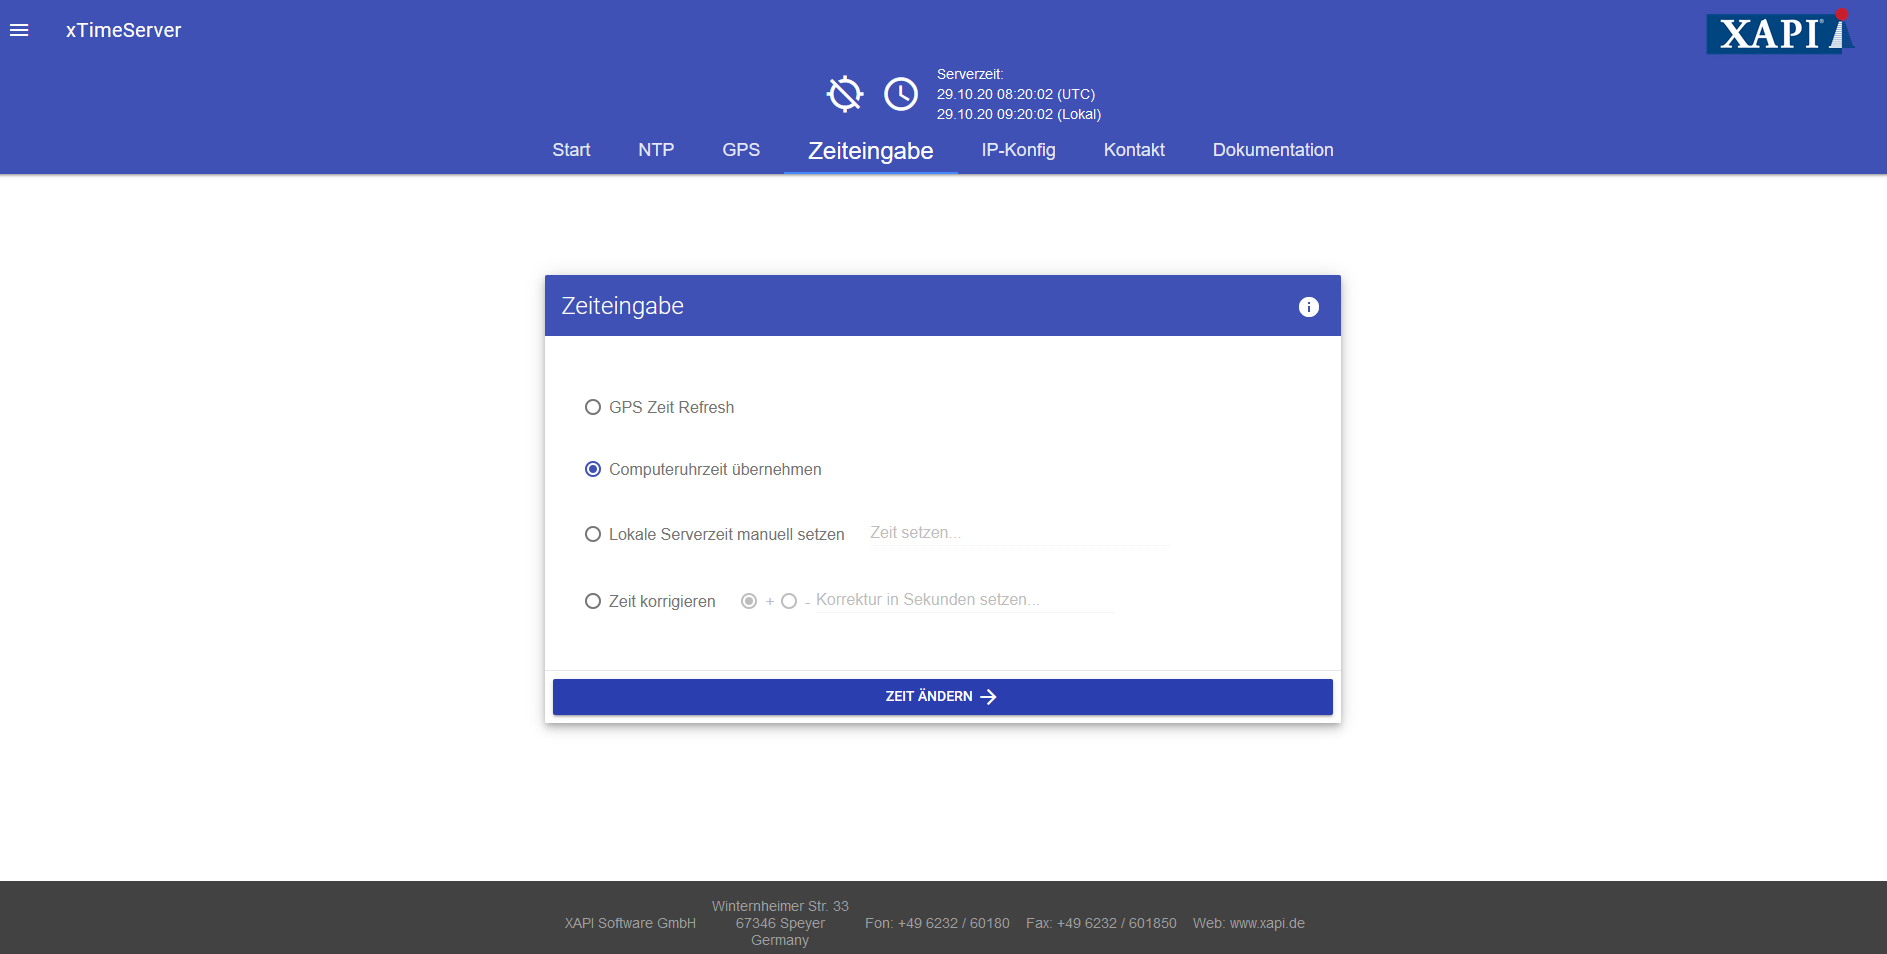The height and width of the screenshot is (954, 1887).
Task: Click the XAPI logo
Action: tap(1780, 32)
